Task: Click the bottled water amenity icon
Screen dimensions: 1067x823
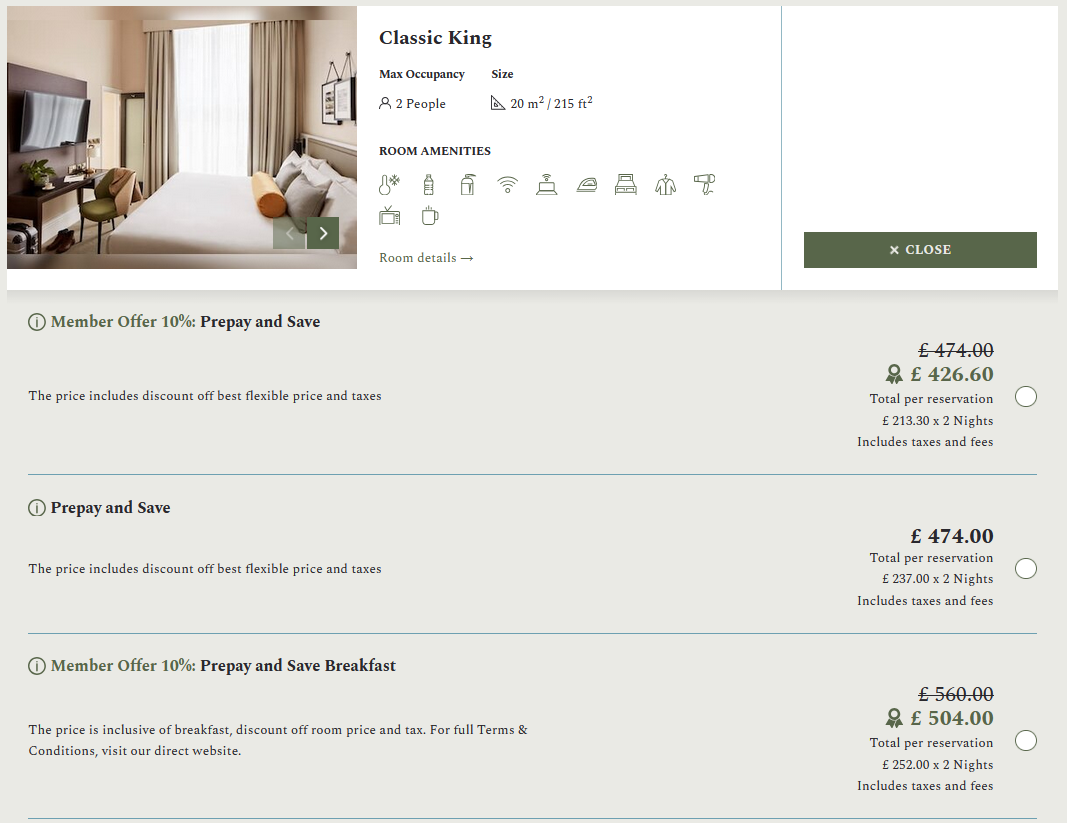Action: [x=429, y=184]
